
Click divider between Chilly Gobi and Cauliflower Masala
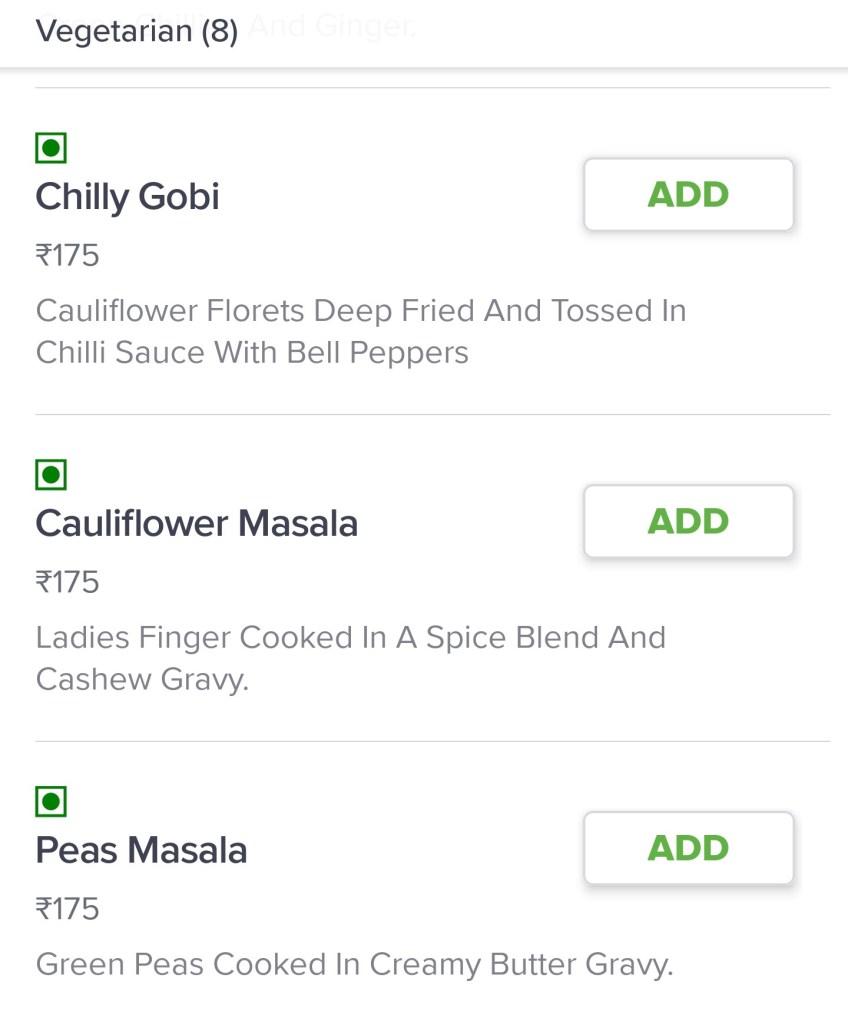pos(432,414)
